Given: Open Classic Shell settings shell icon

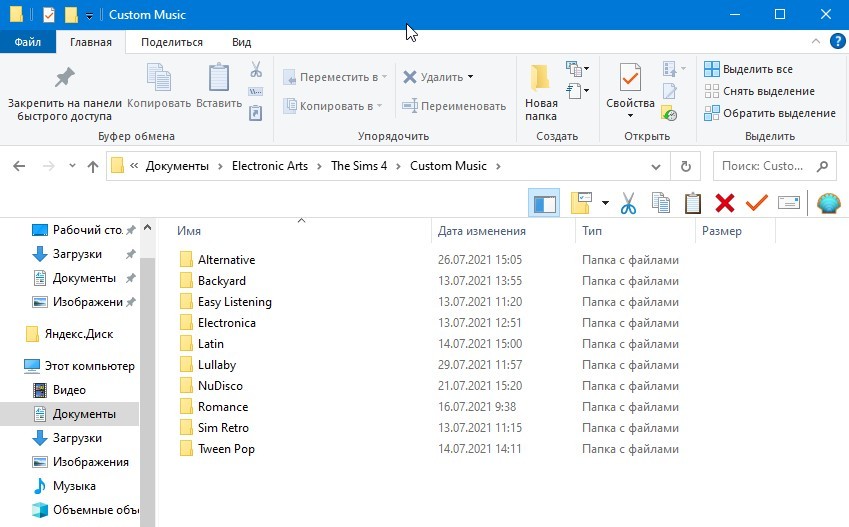Looking at the screenshot, I should (828, 204).
